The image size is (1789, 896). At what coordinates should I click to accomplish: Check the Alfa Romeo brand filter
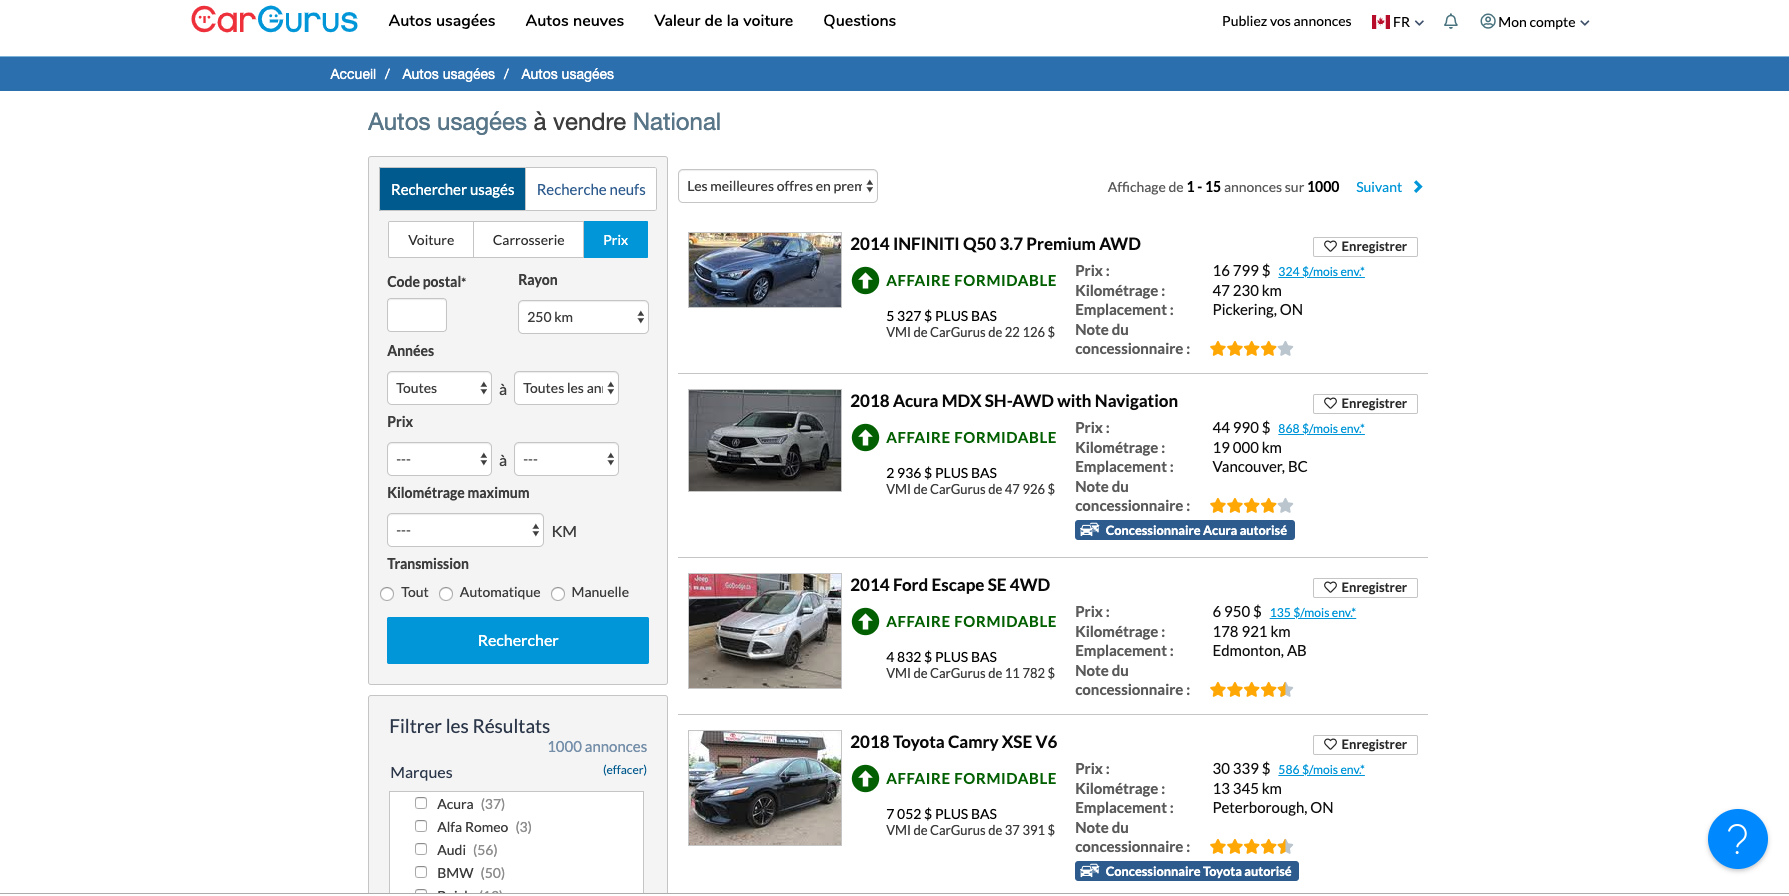point(421,826)
